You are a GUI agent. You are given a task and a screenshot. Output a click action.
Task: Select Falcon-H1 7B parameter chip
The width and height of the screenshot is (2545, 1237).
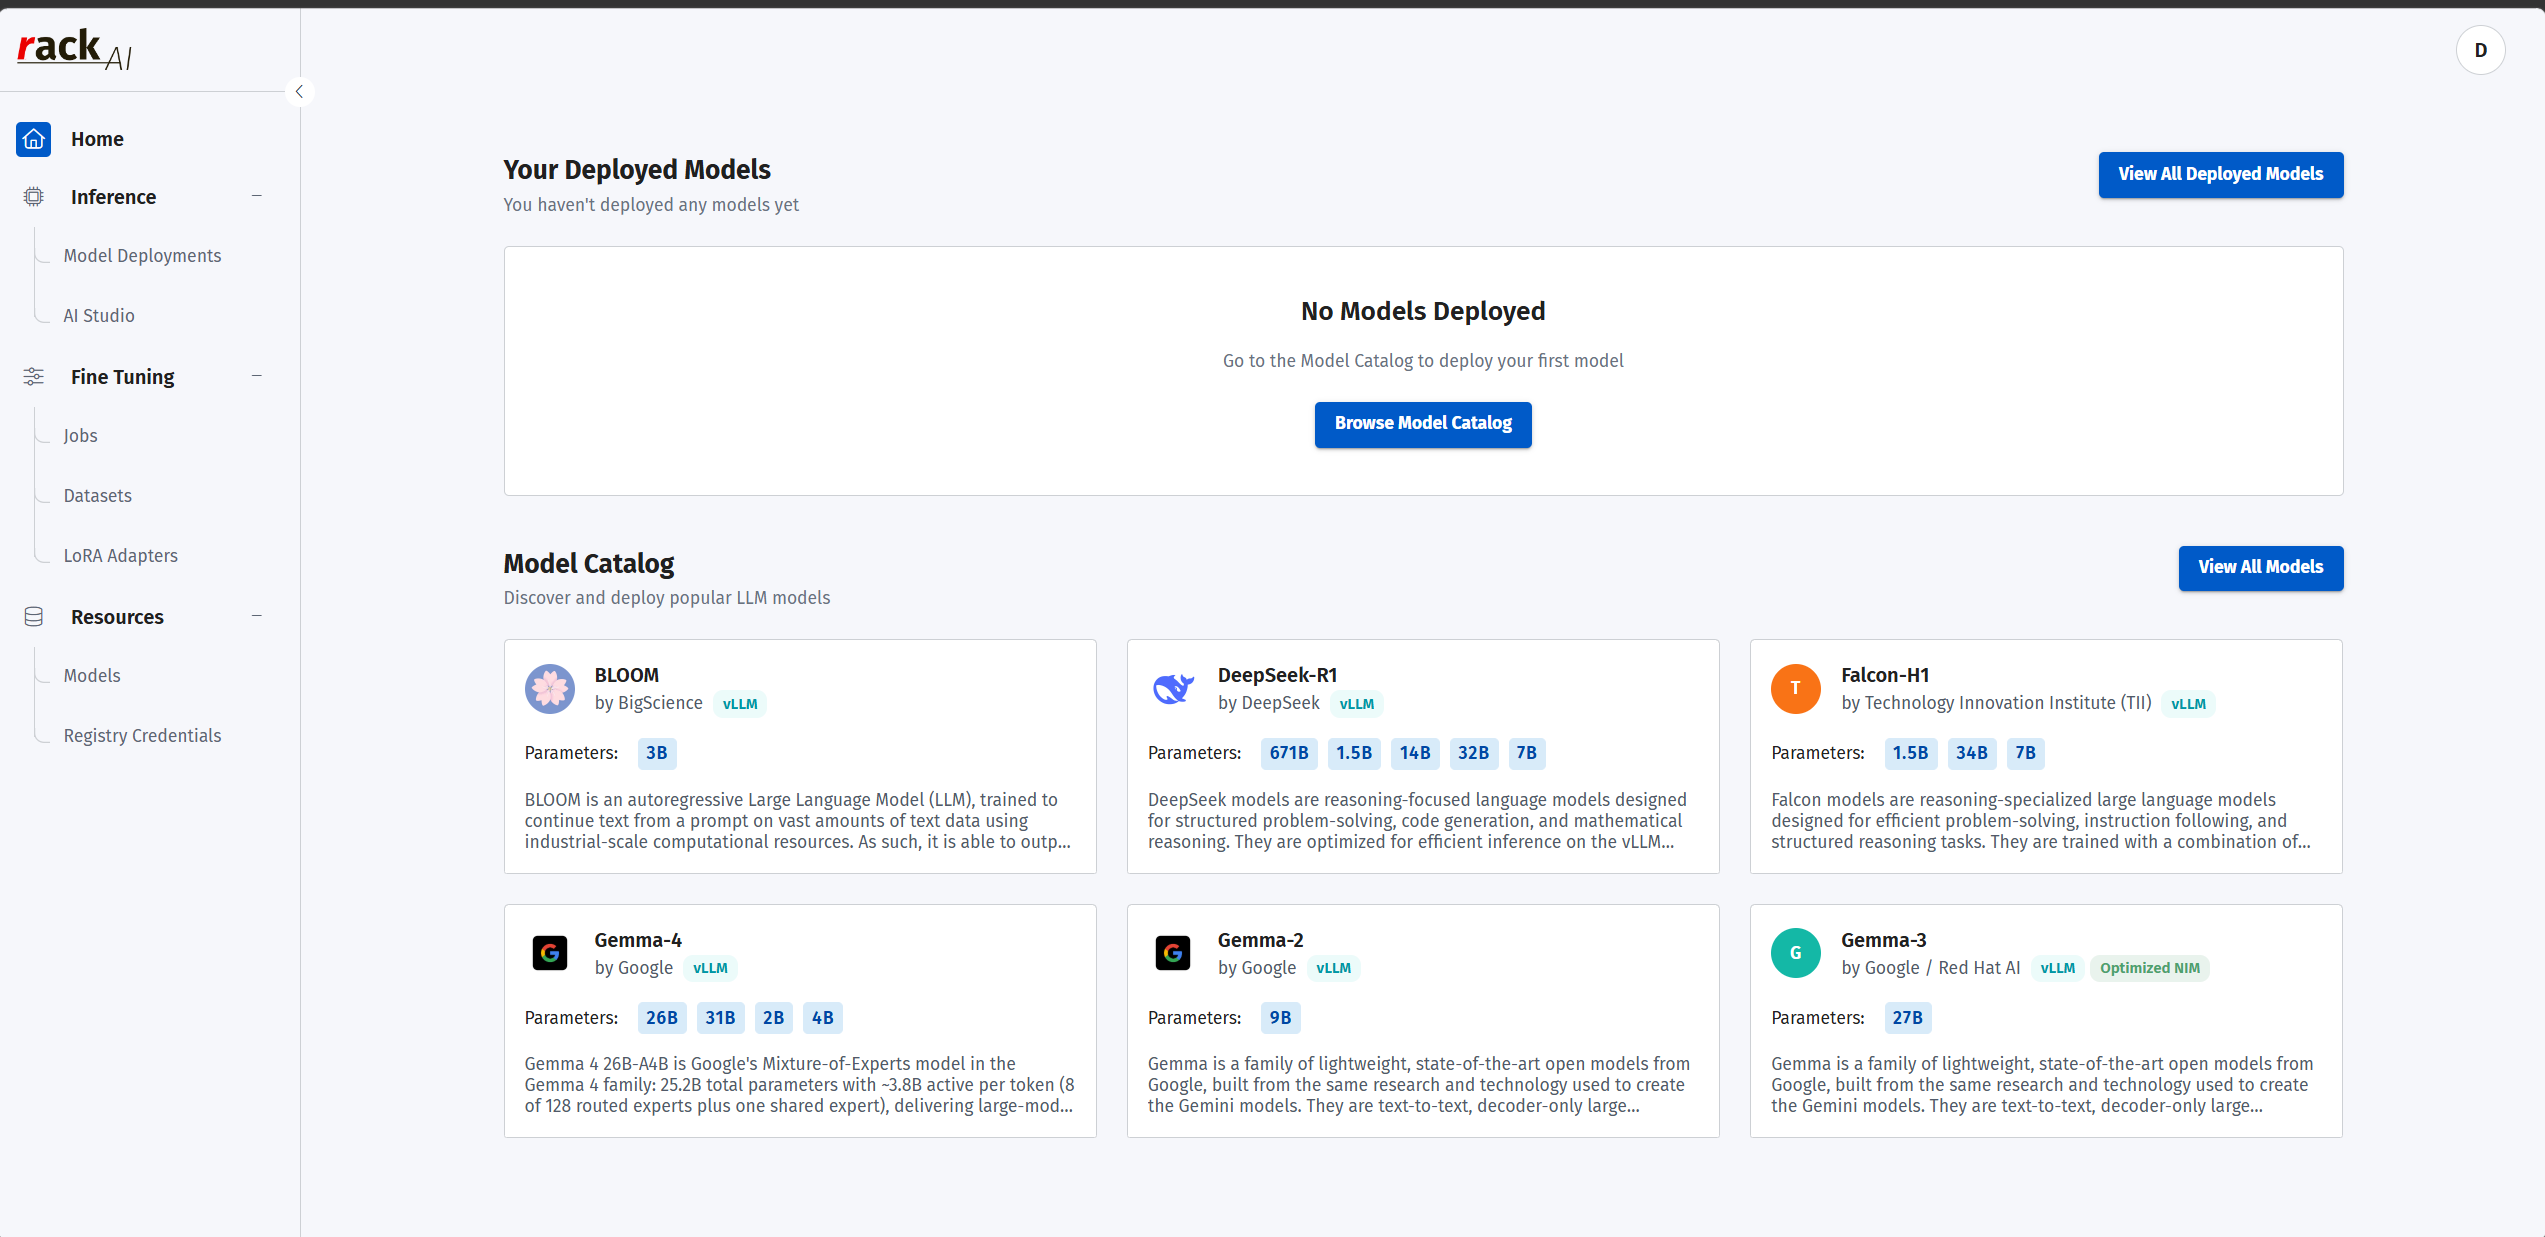coord(2025,753)
